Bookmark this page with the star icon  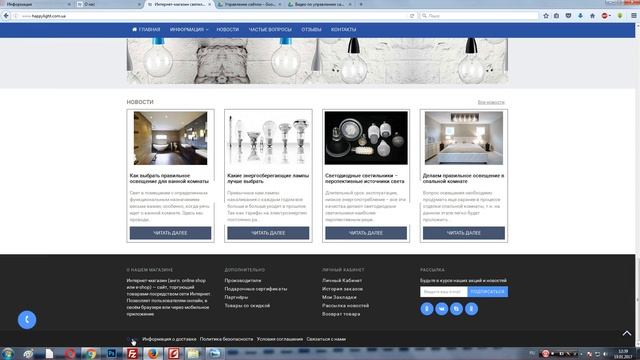click(546, 16)
